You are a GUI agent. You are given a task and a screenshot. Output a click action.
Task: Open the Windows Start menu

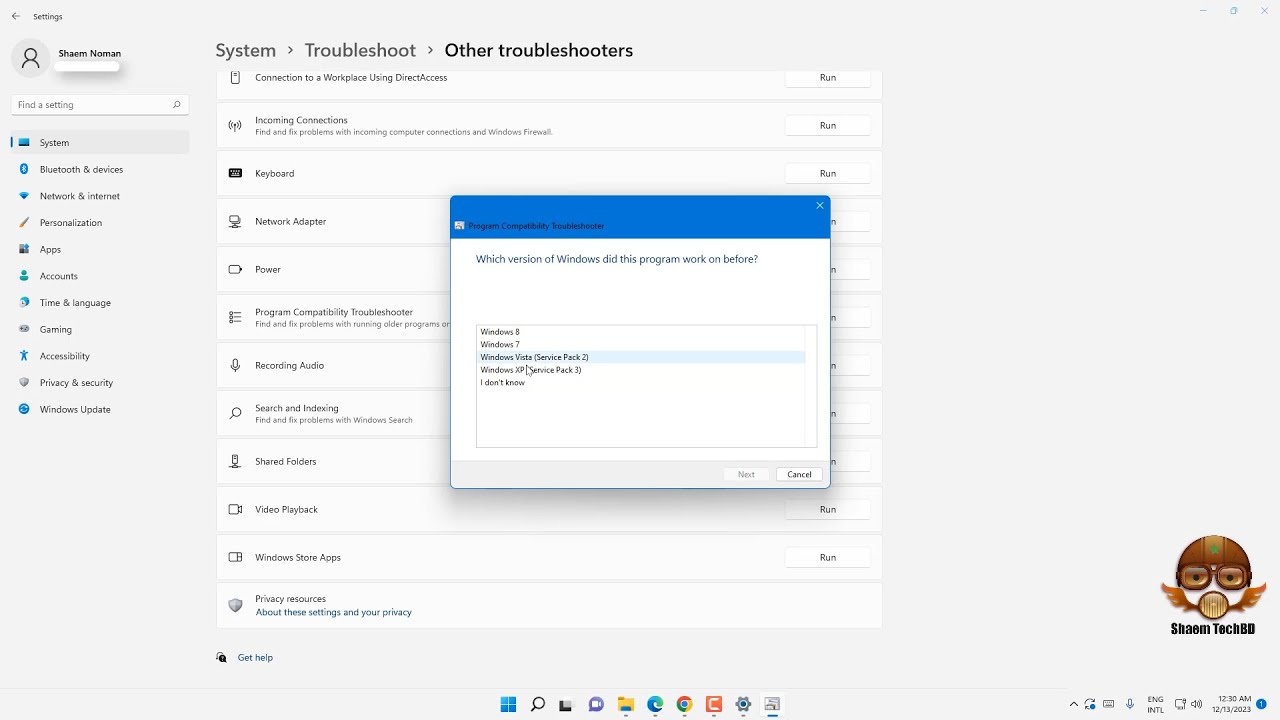[x=508, y=704]
